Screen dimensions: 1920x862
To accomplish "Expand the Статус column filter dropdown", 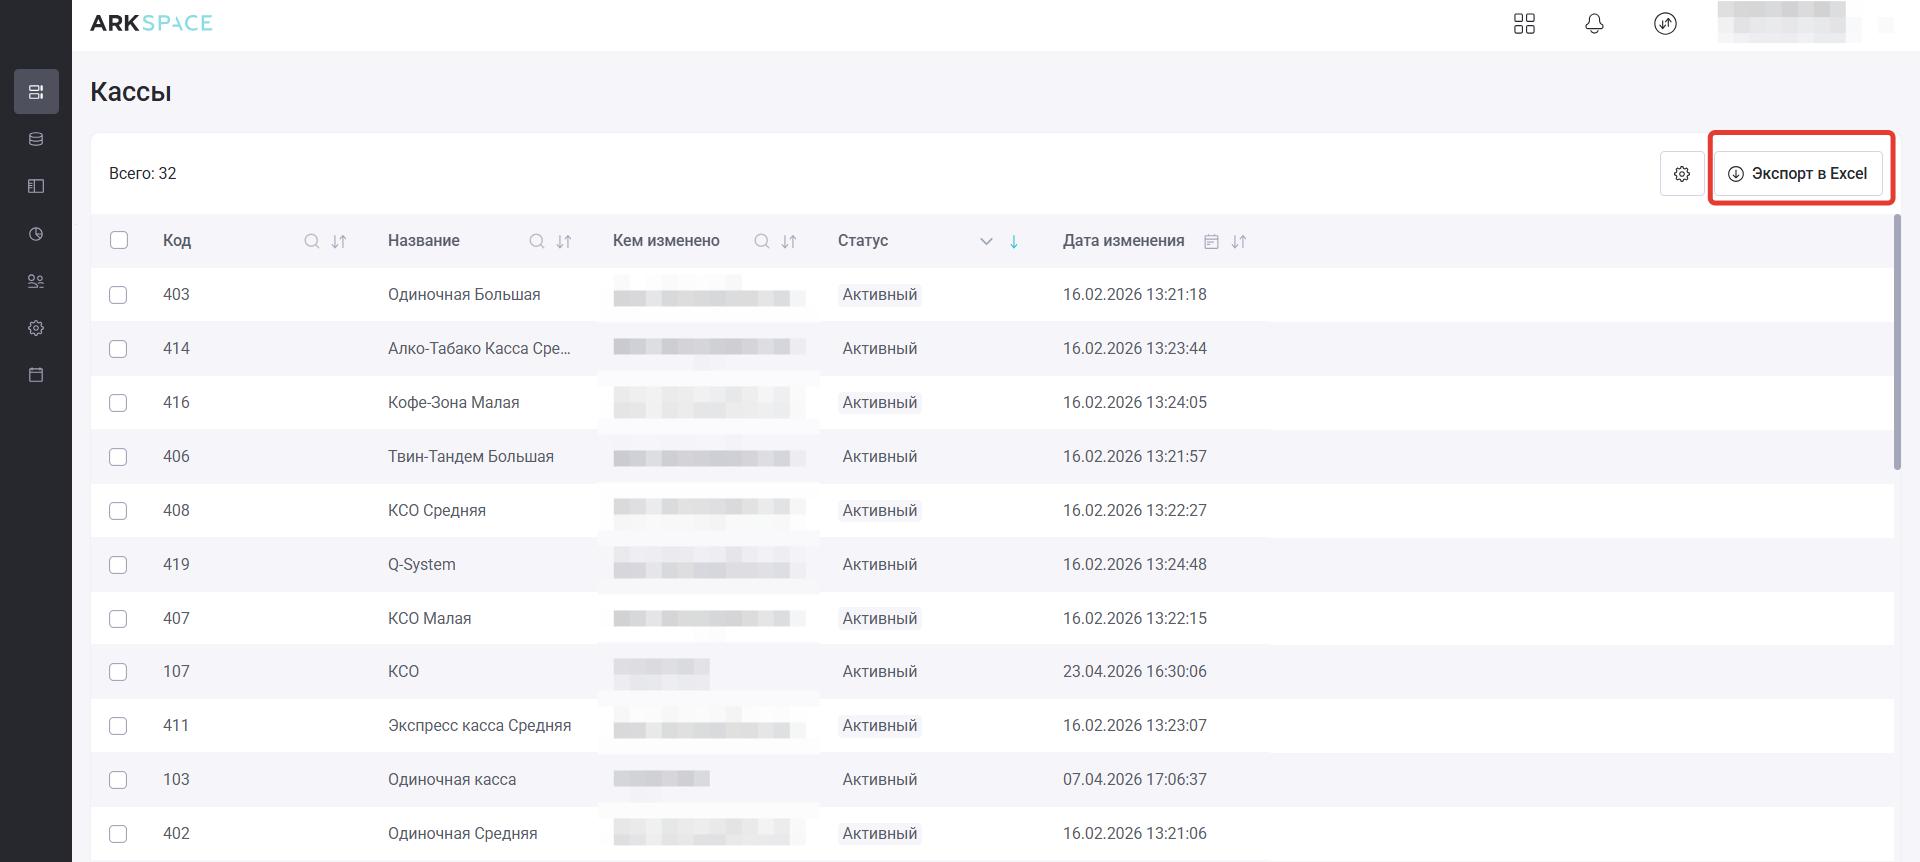I will (986, 241).
